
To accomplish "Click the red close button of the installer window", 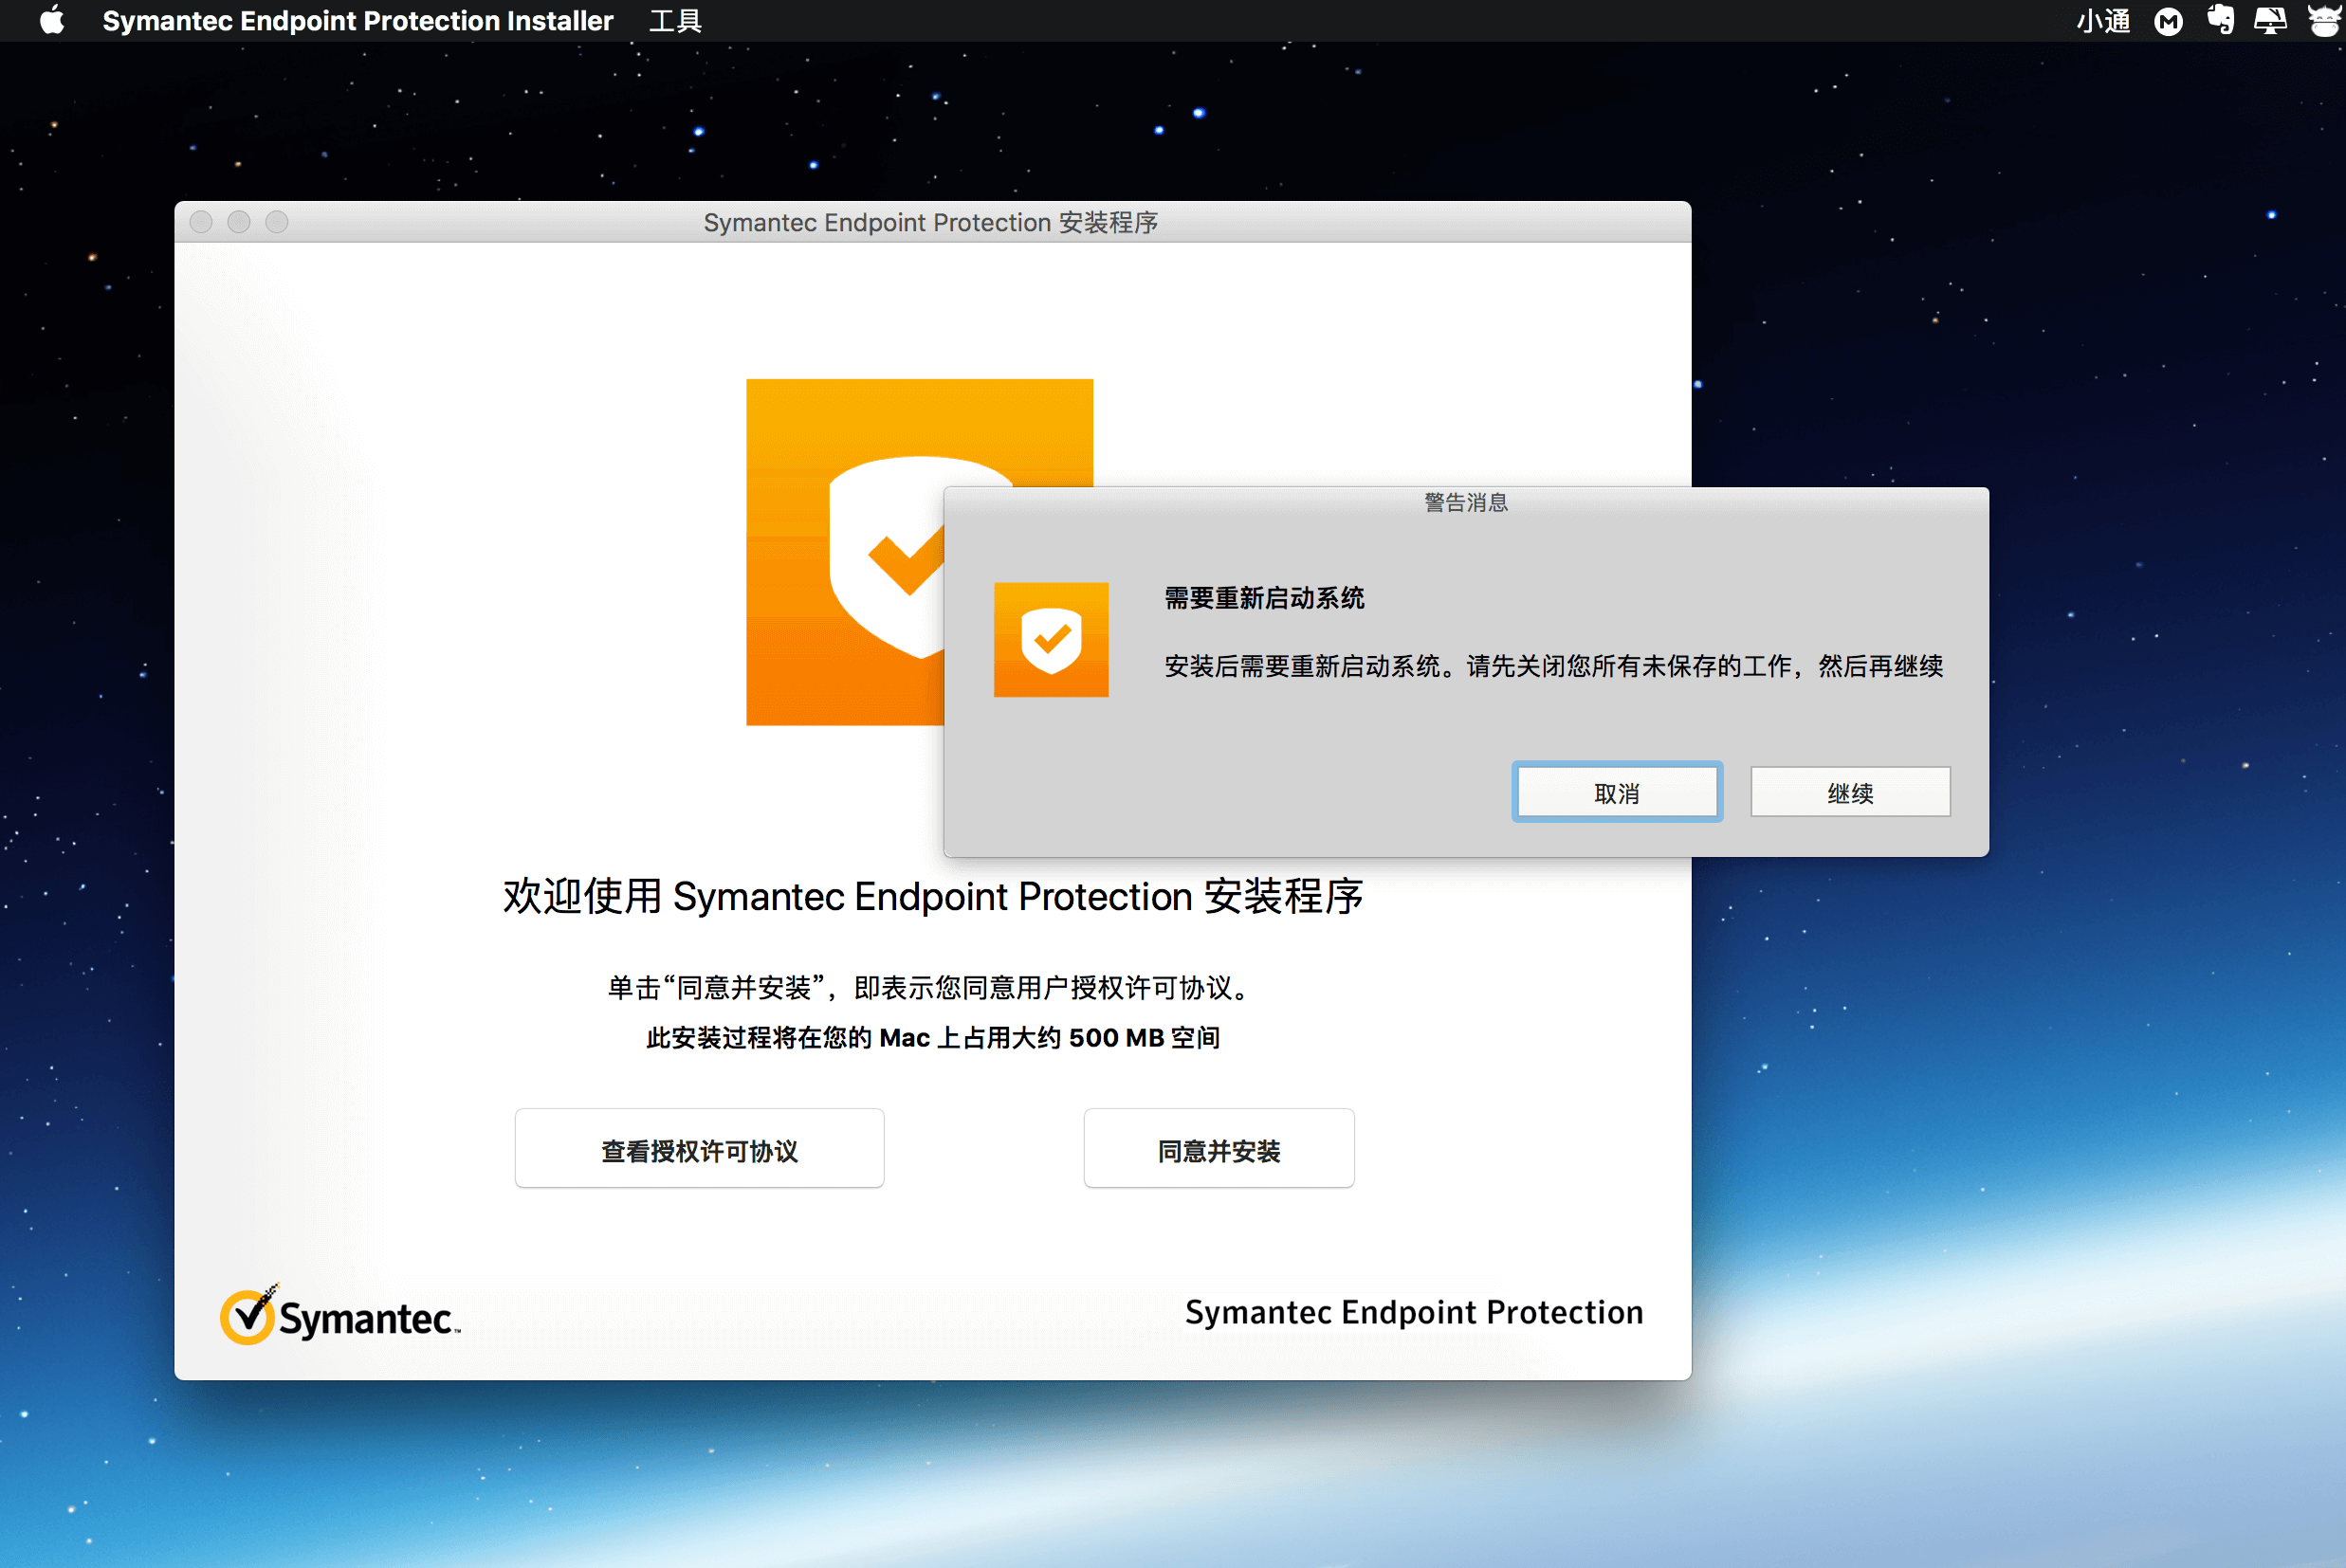I will tap(201, 222).
